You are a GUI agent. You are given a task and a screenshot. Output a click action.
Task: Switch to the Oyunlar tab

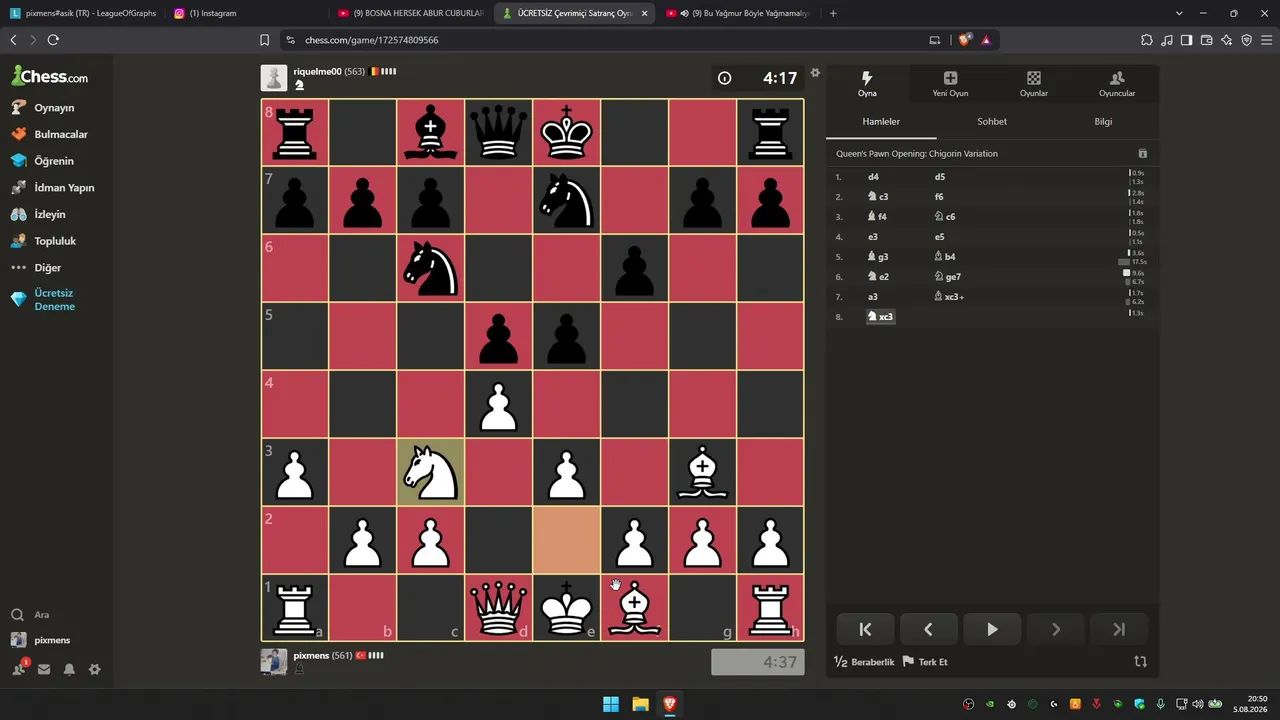1034,84
